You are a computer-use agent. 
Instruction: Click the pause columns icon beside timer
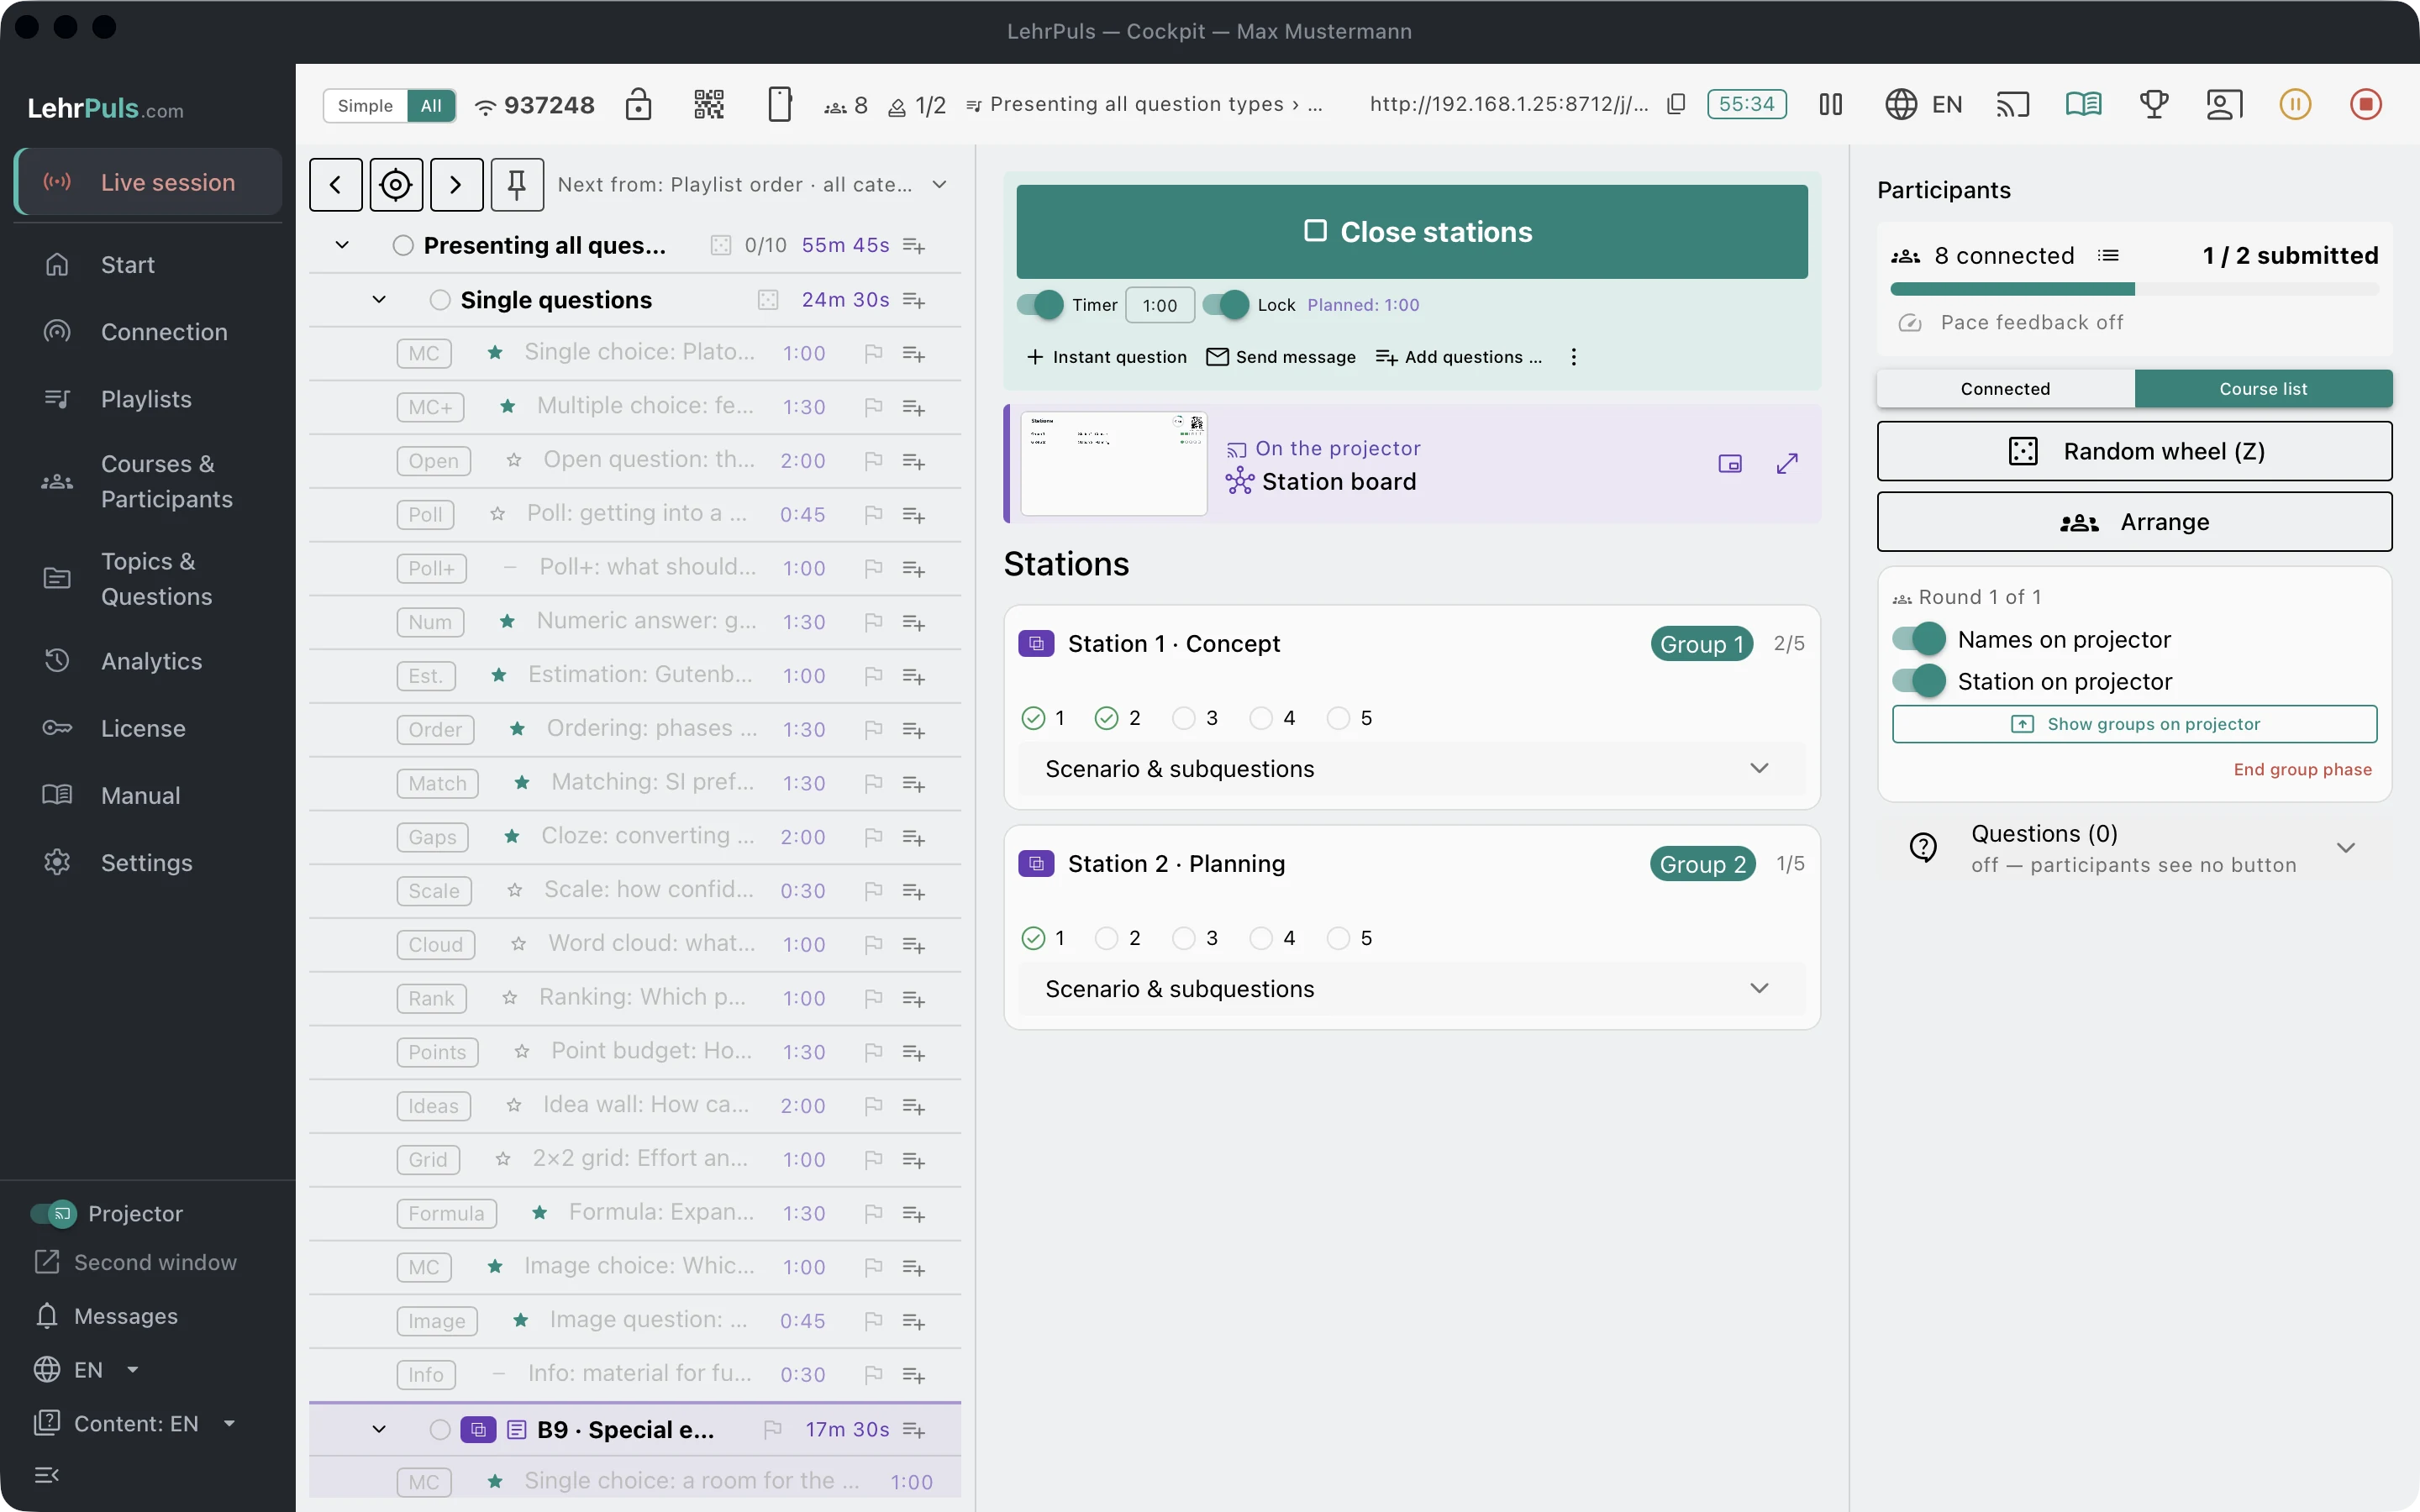pos(1830,104)
